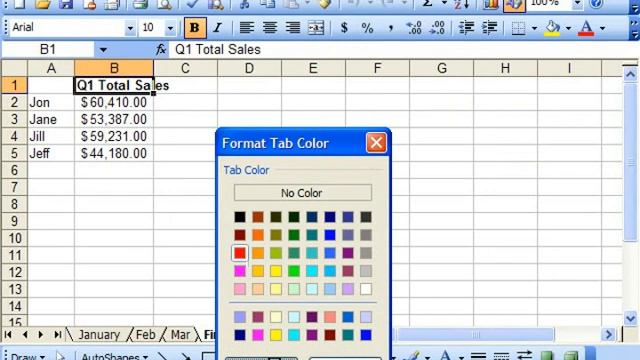Choose the selected red color swatch

[x=240, y=253]
